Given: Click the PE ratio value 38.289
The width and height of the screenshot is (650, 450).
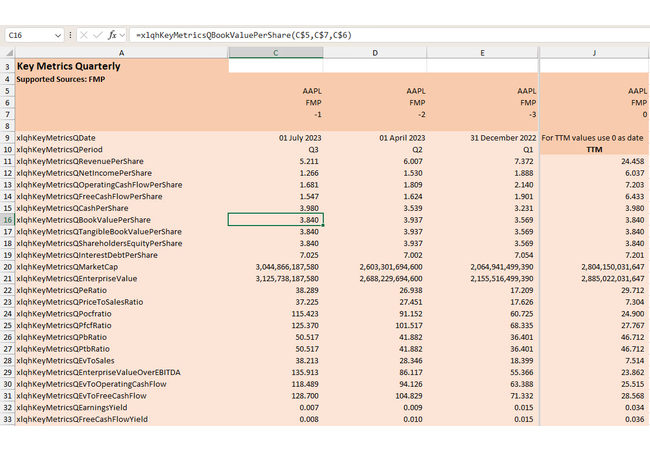Looking at the screenshot, I should [x=276, y=290].
